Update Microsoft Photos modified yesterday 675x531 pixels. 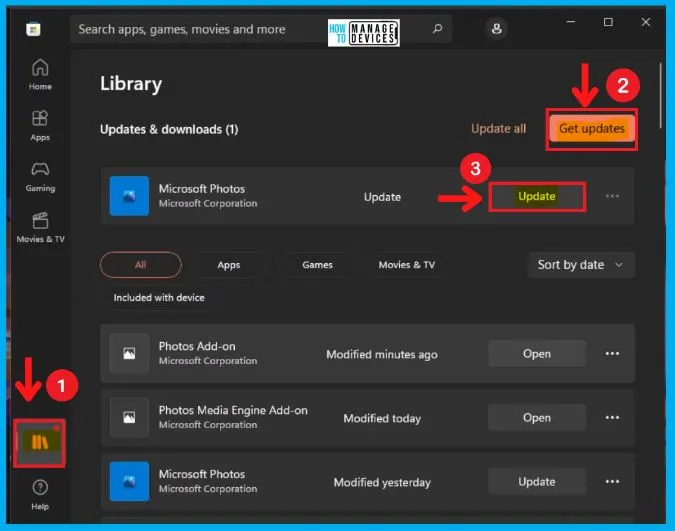(x=537, y=481)
